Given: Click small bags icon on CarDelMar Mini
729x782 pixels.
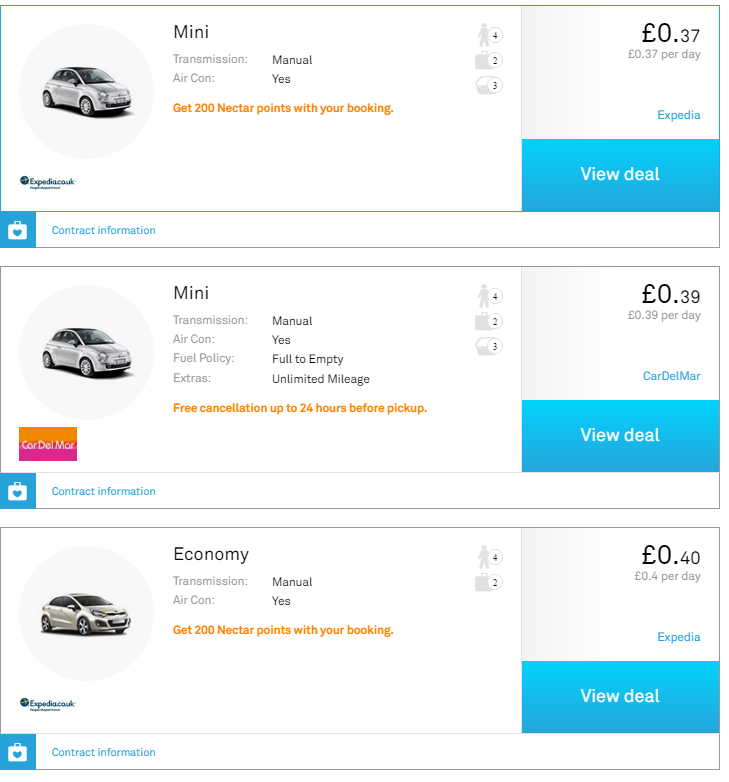Looking at the screenshot, I should [487, 346].
